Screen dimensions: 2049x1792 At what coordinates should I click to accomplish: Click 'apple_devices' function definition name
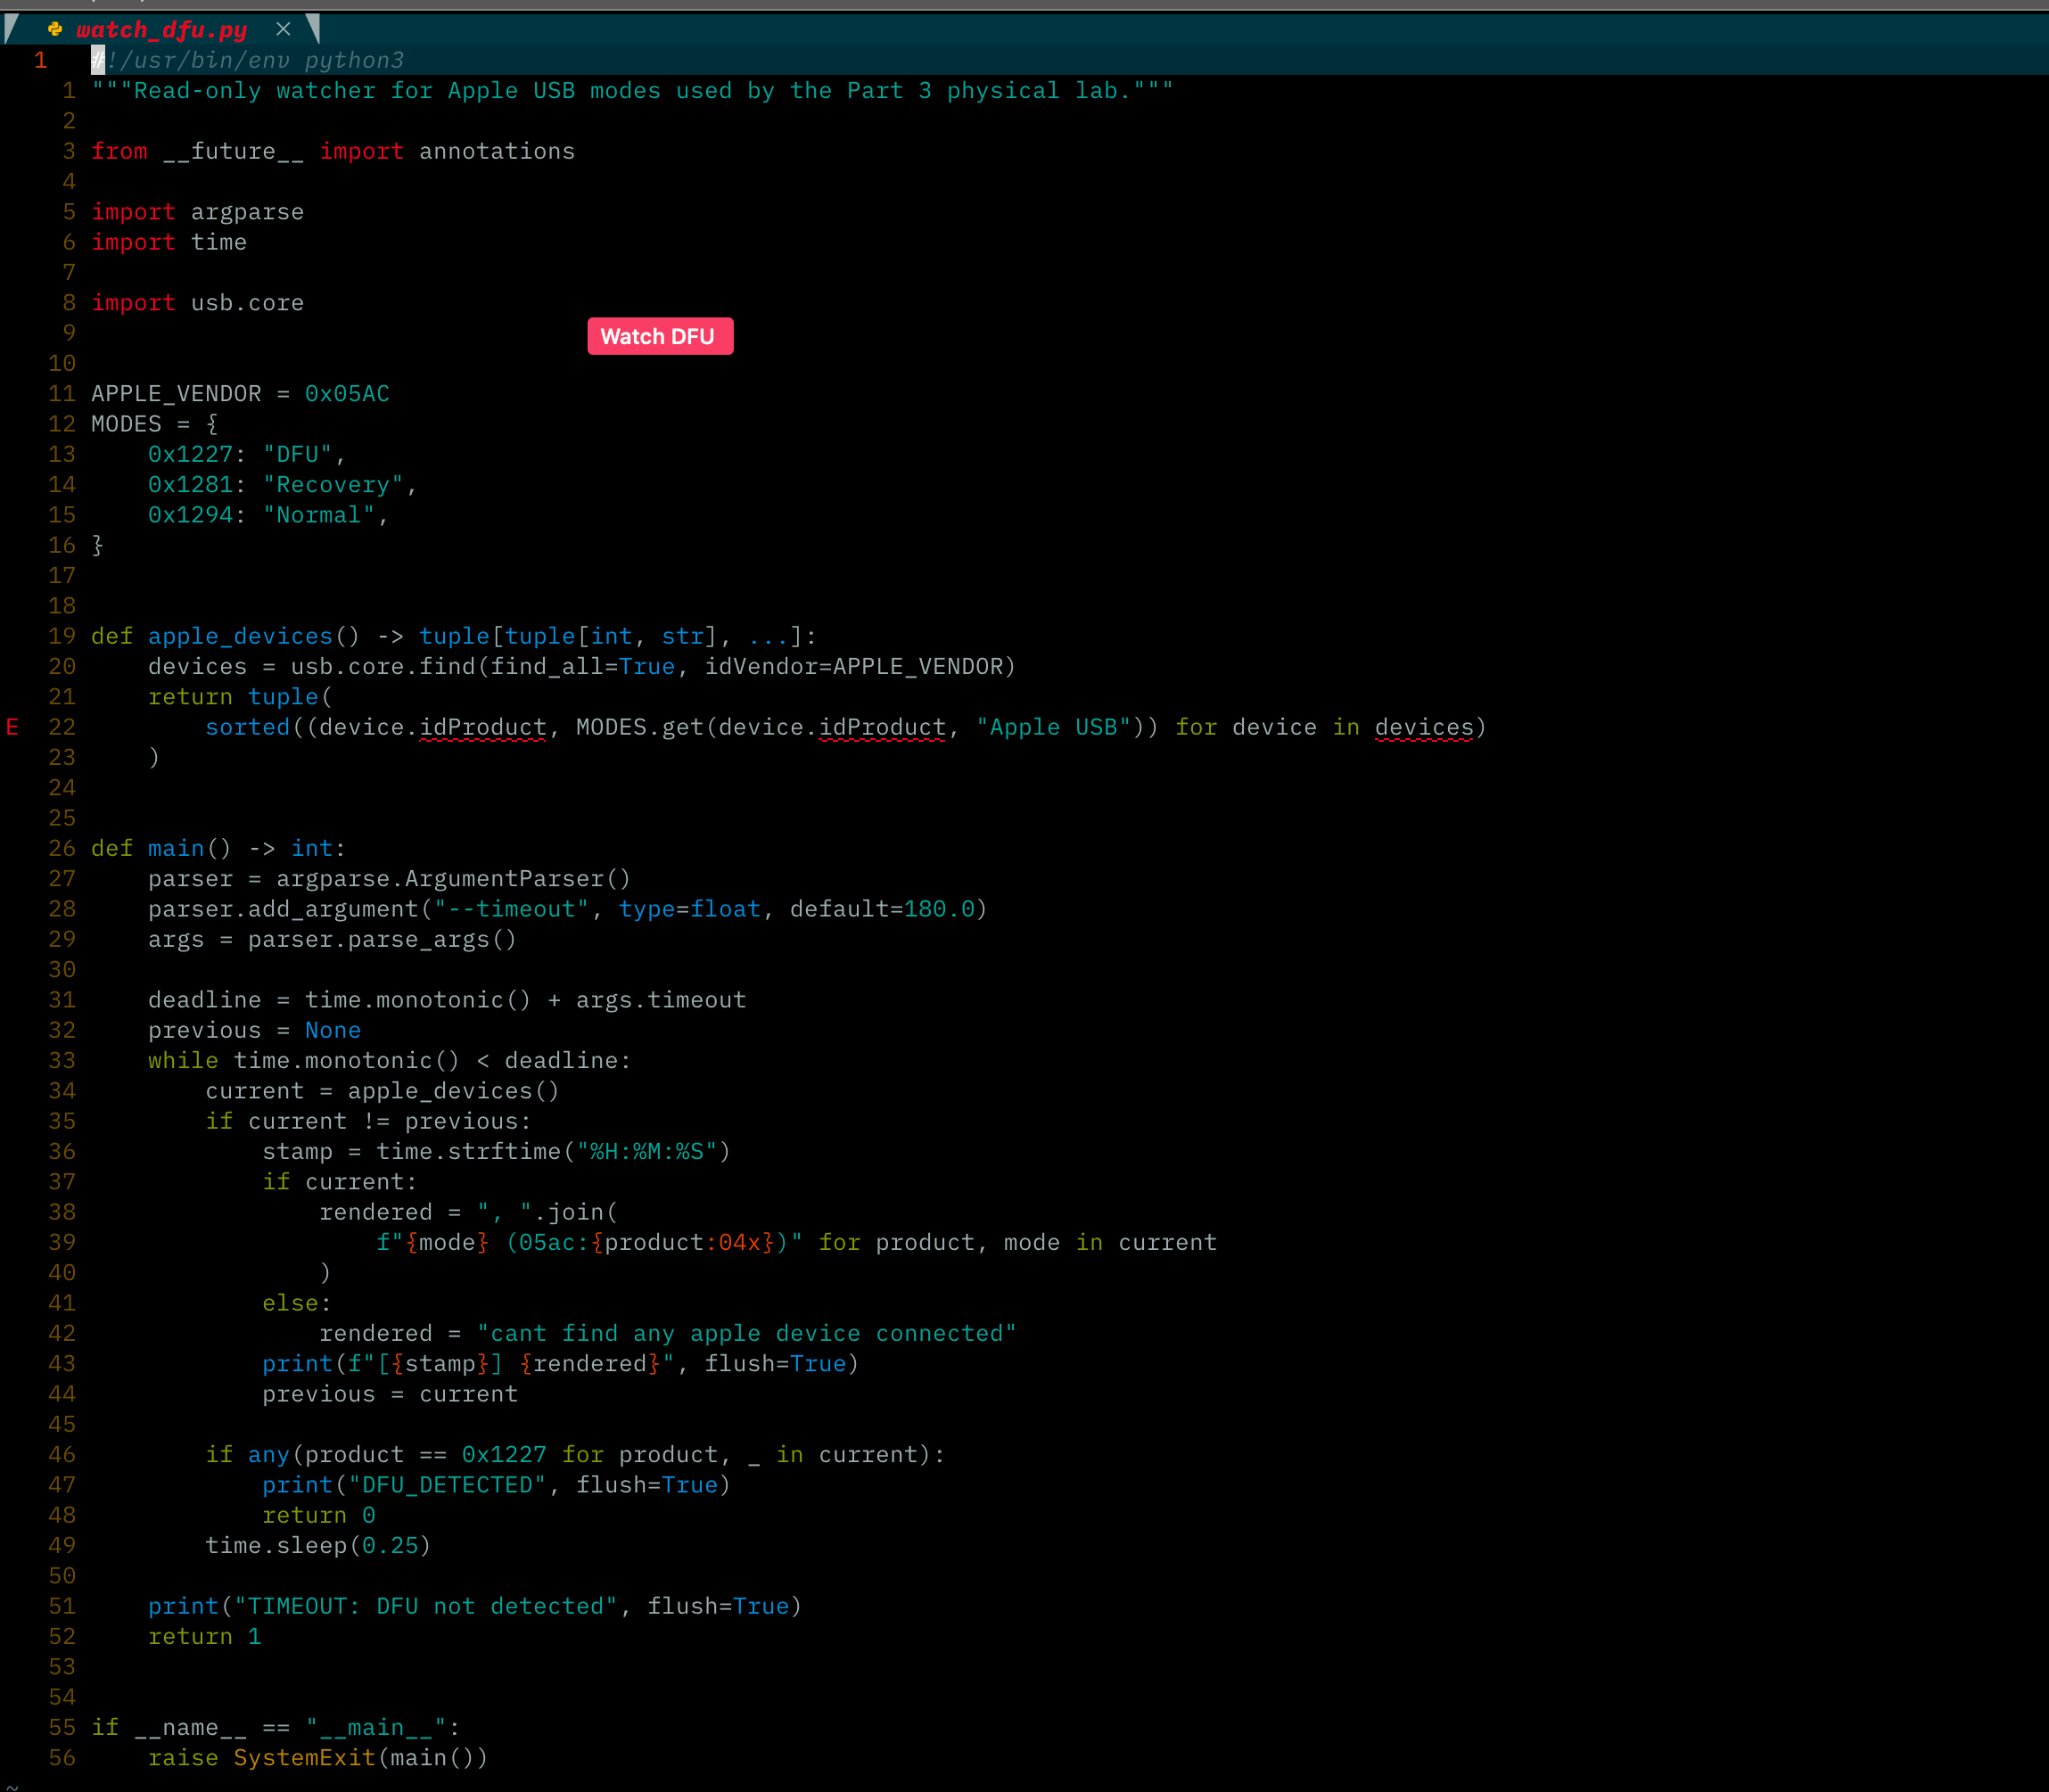240,636
